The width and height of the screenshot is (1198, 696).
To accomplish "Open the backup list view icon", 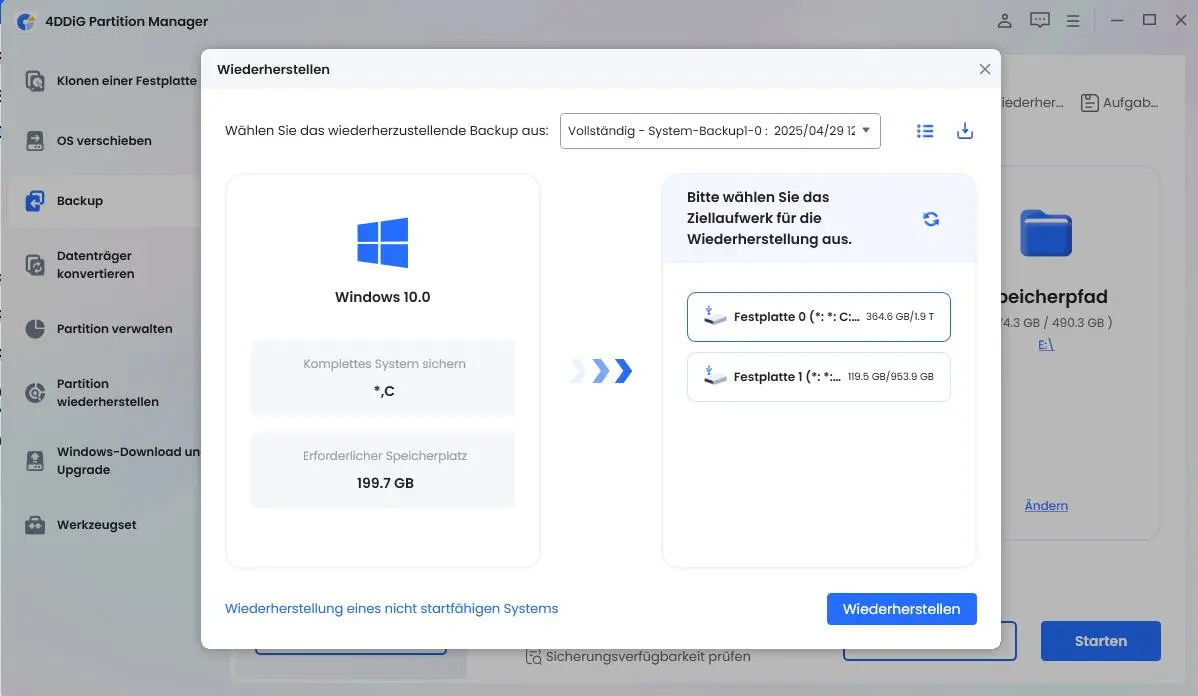I will pyautogui.click(x=924, y=131).
